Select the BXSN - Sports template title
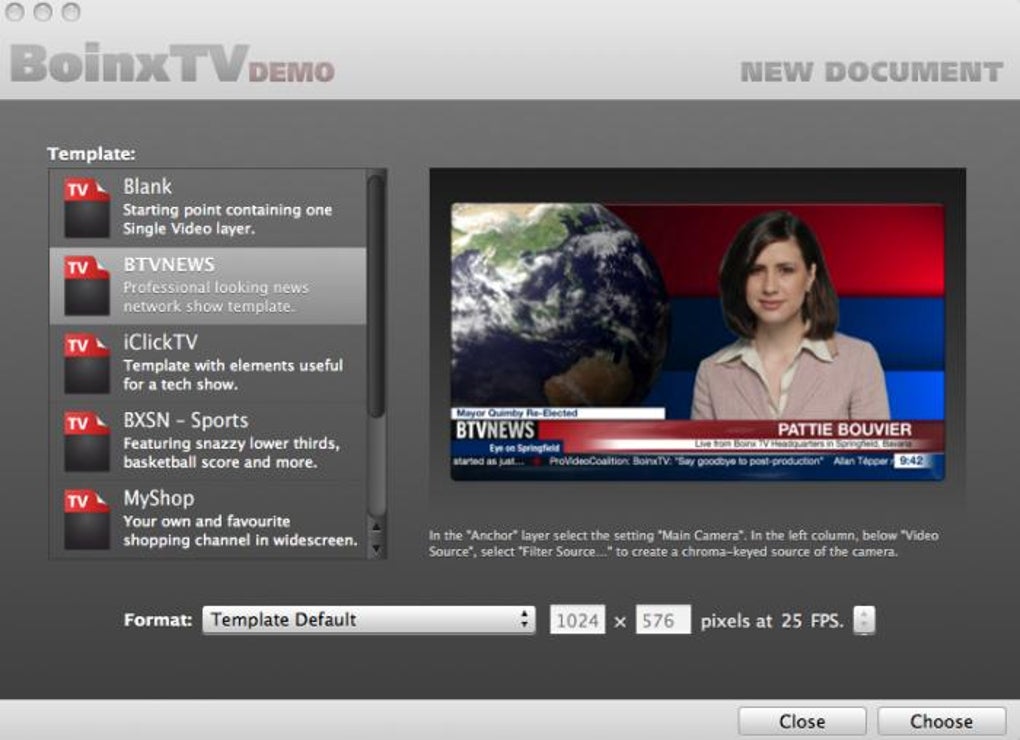Viewport: 1020px width, 740px height. (185, 420)
